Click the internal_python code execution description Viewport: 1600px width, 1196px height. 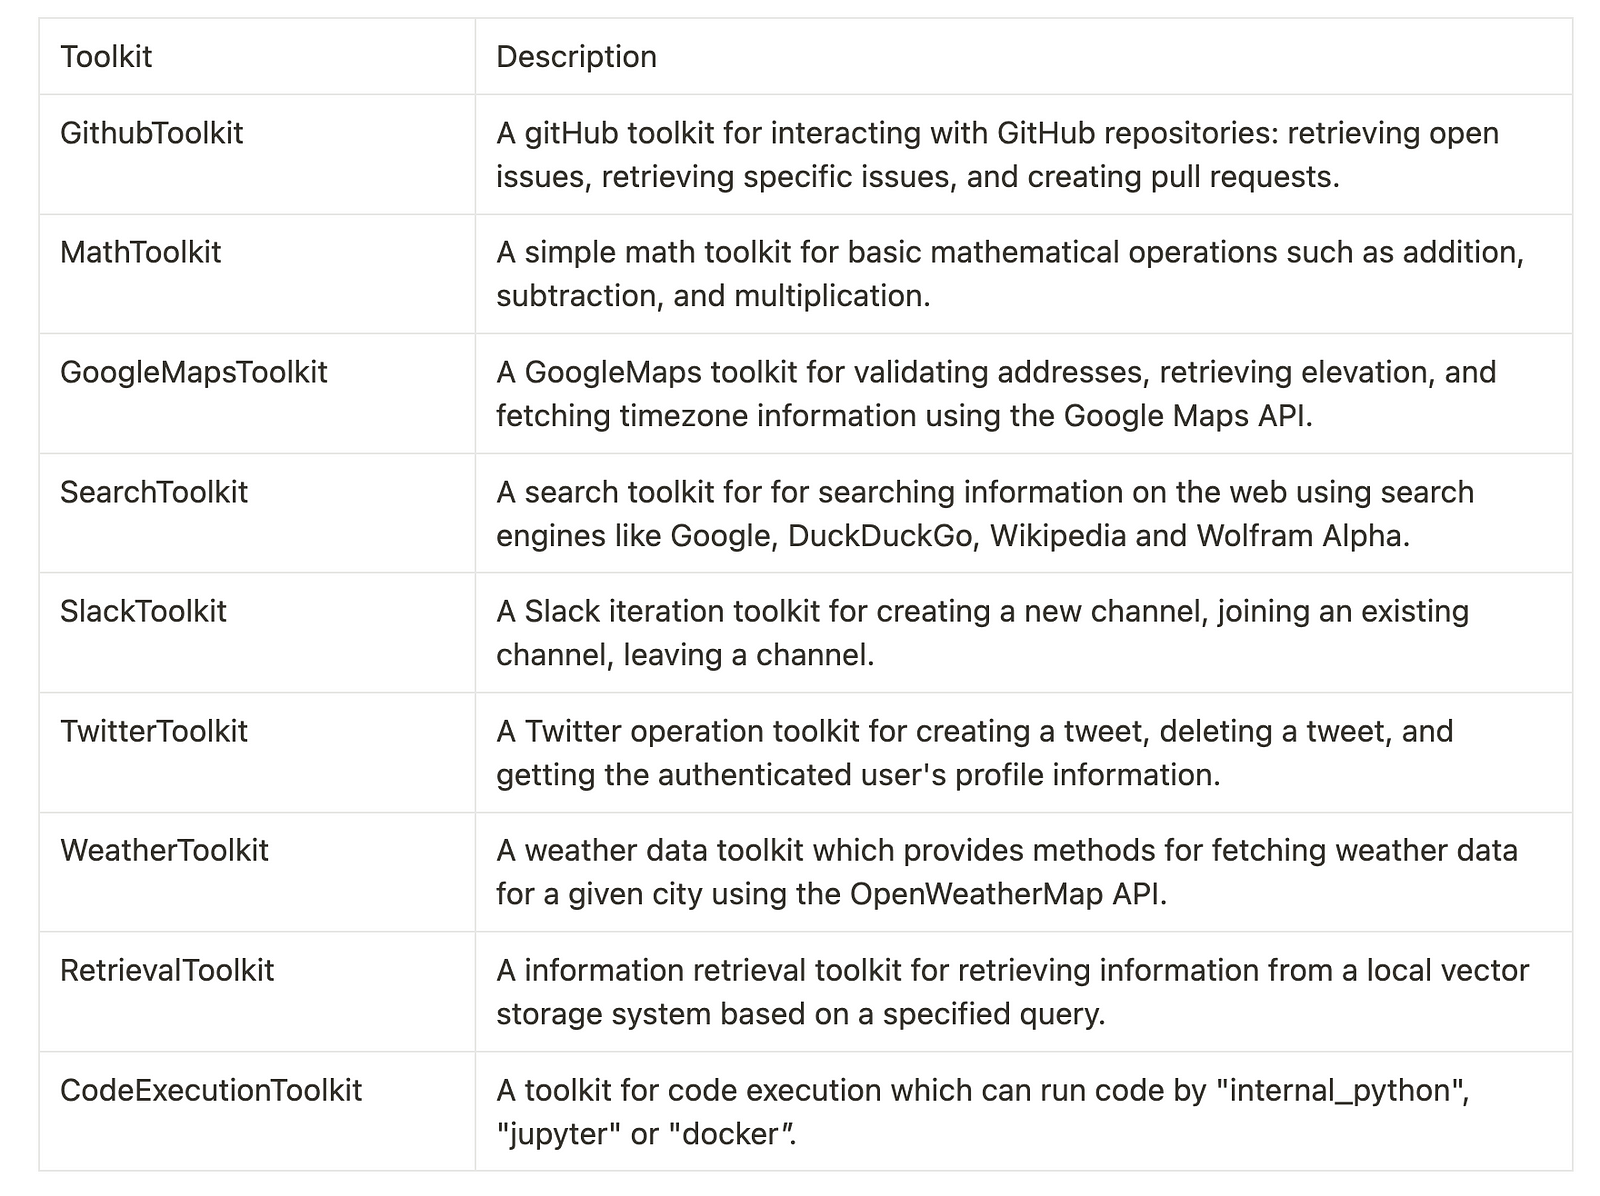click(x=983, y=1112)
